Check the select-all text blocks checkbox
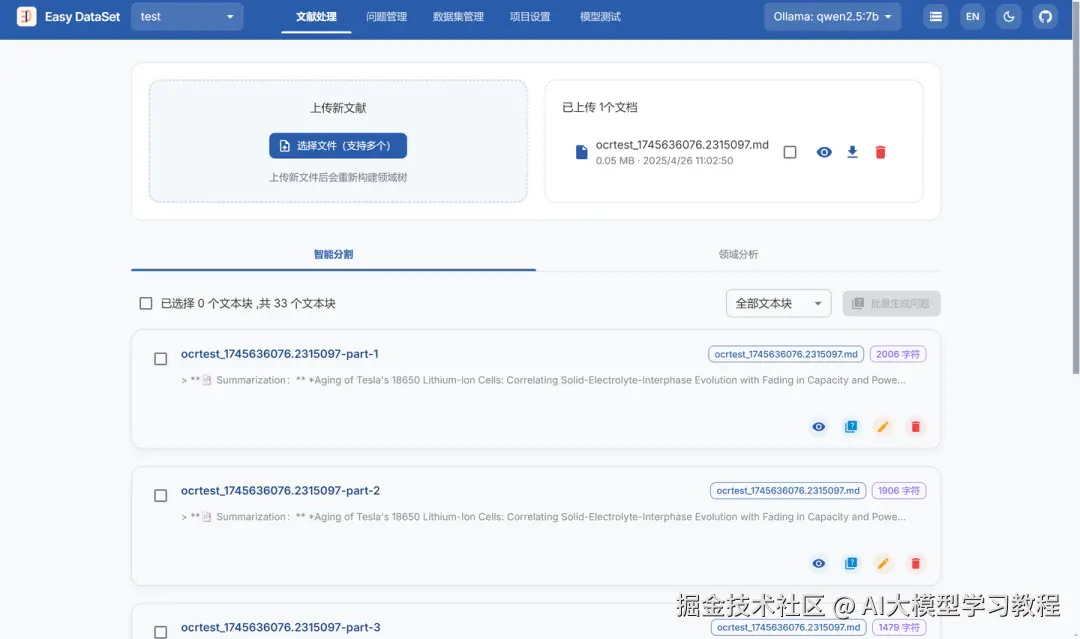 coord(145,303)
